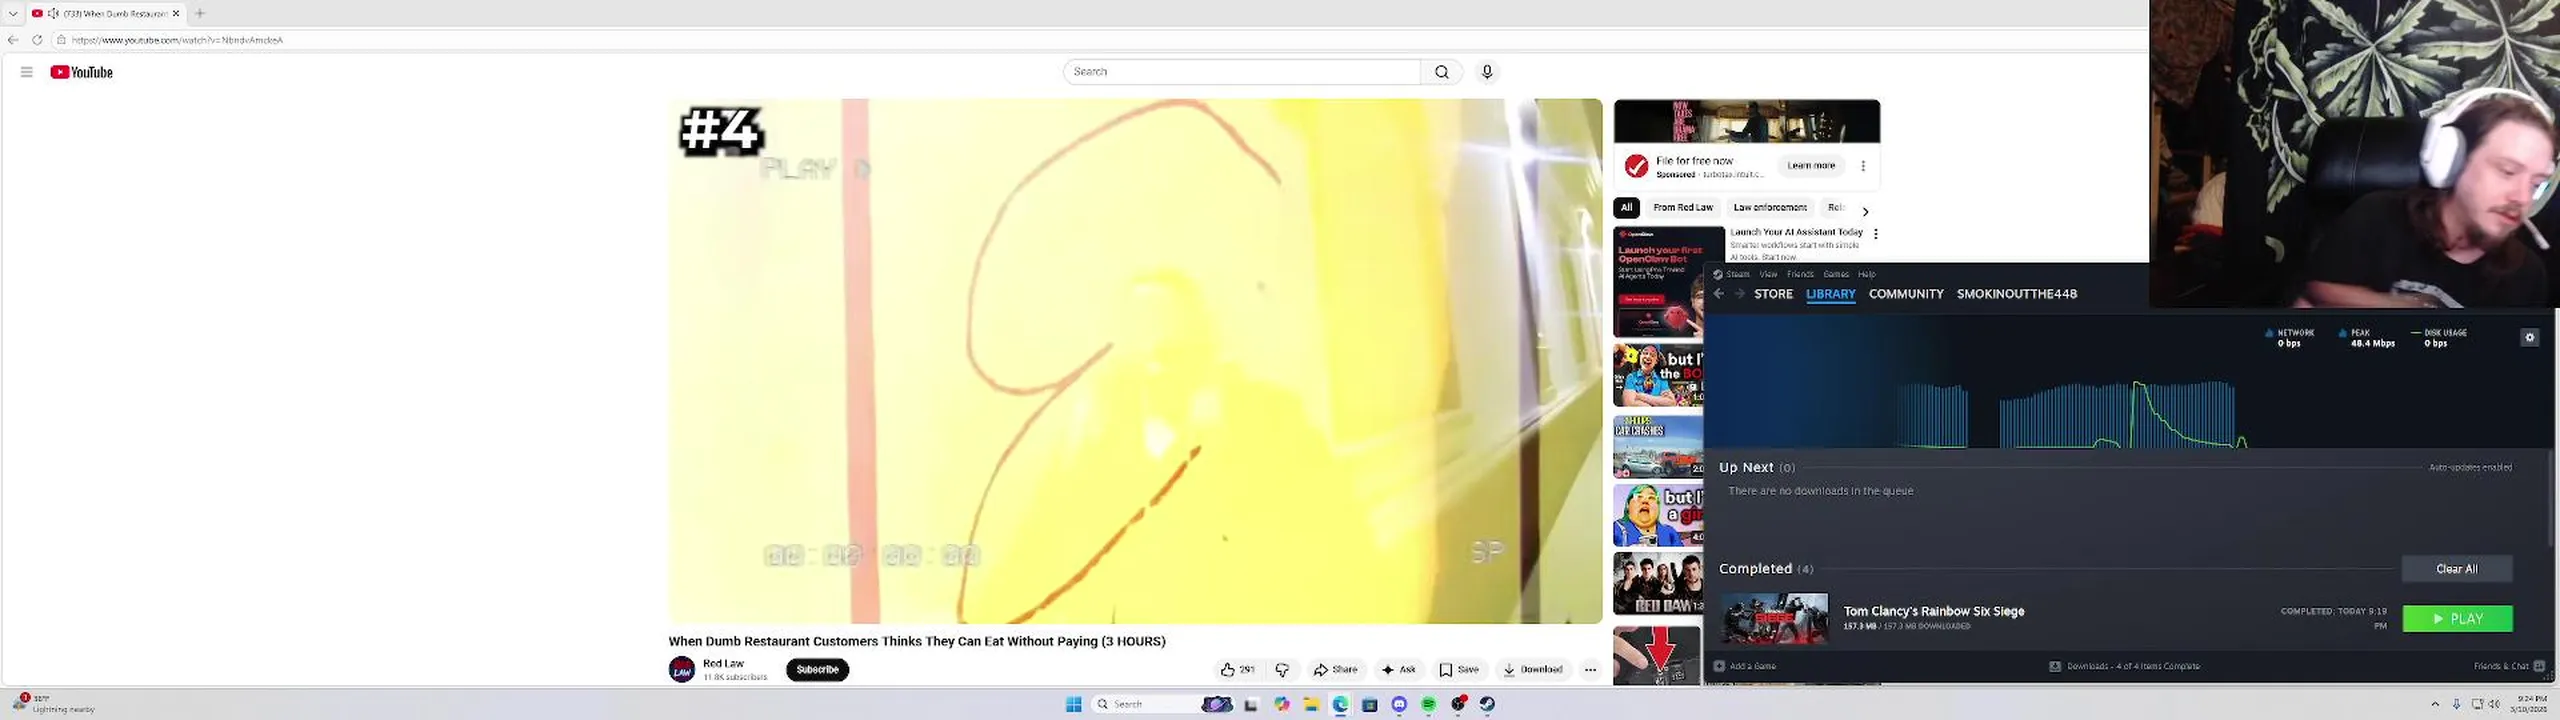The image size is (2560, 720).
Task: Select the From Red Law filter chip
Action: [x=1683, y=208]
